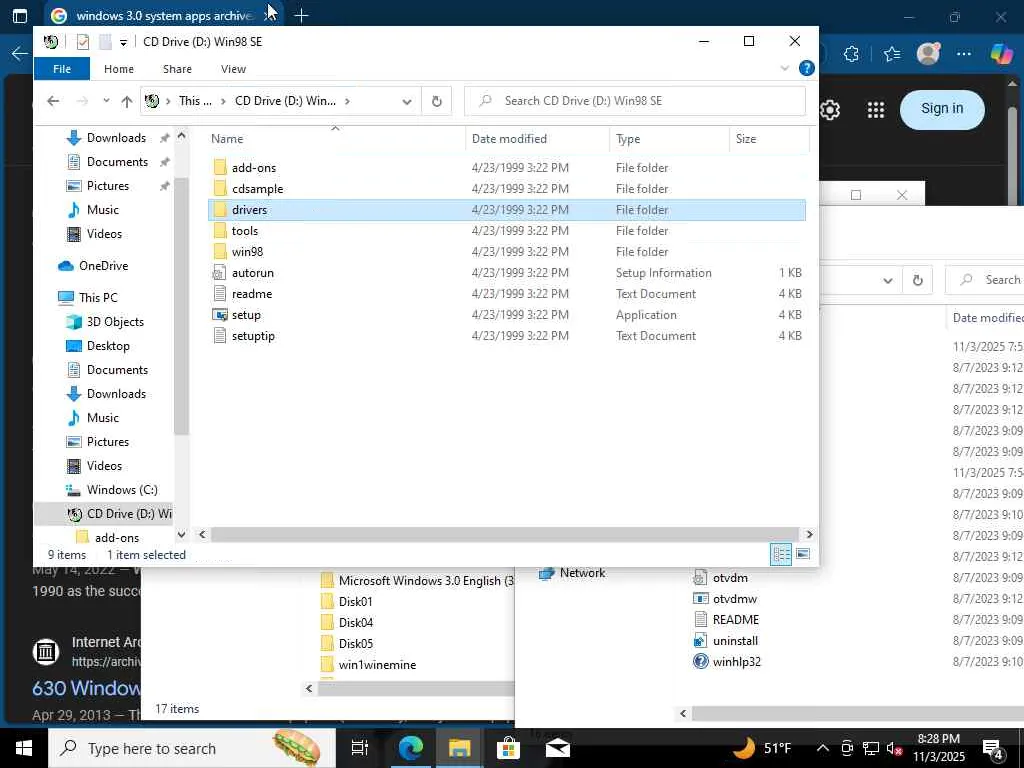Open the Mail app from taskbar
The image size is (1024, 768).
[557, 748]
